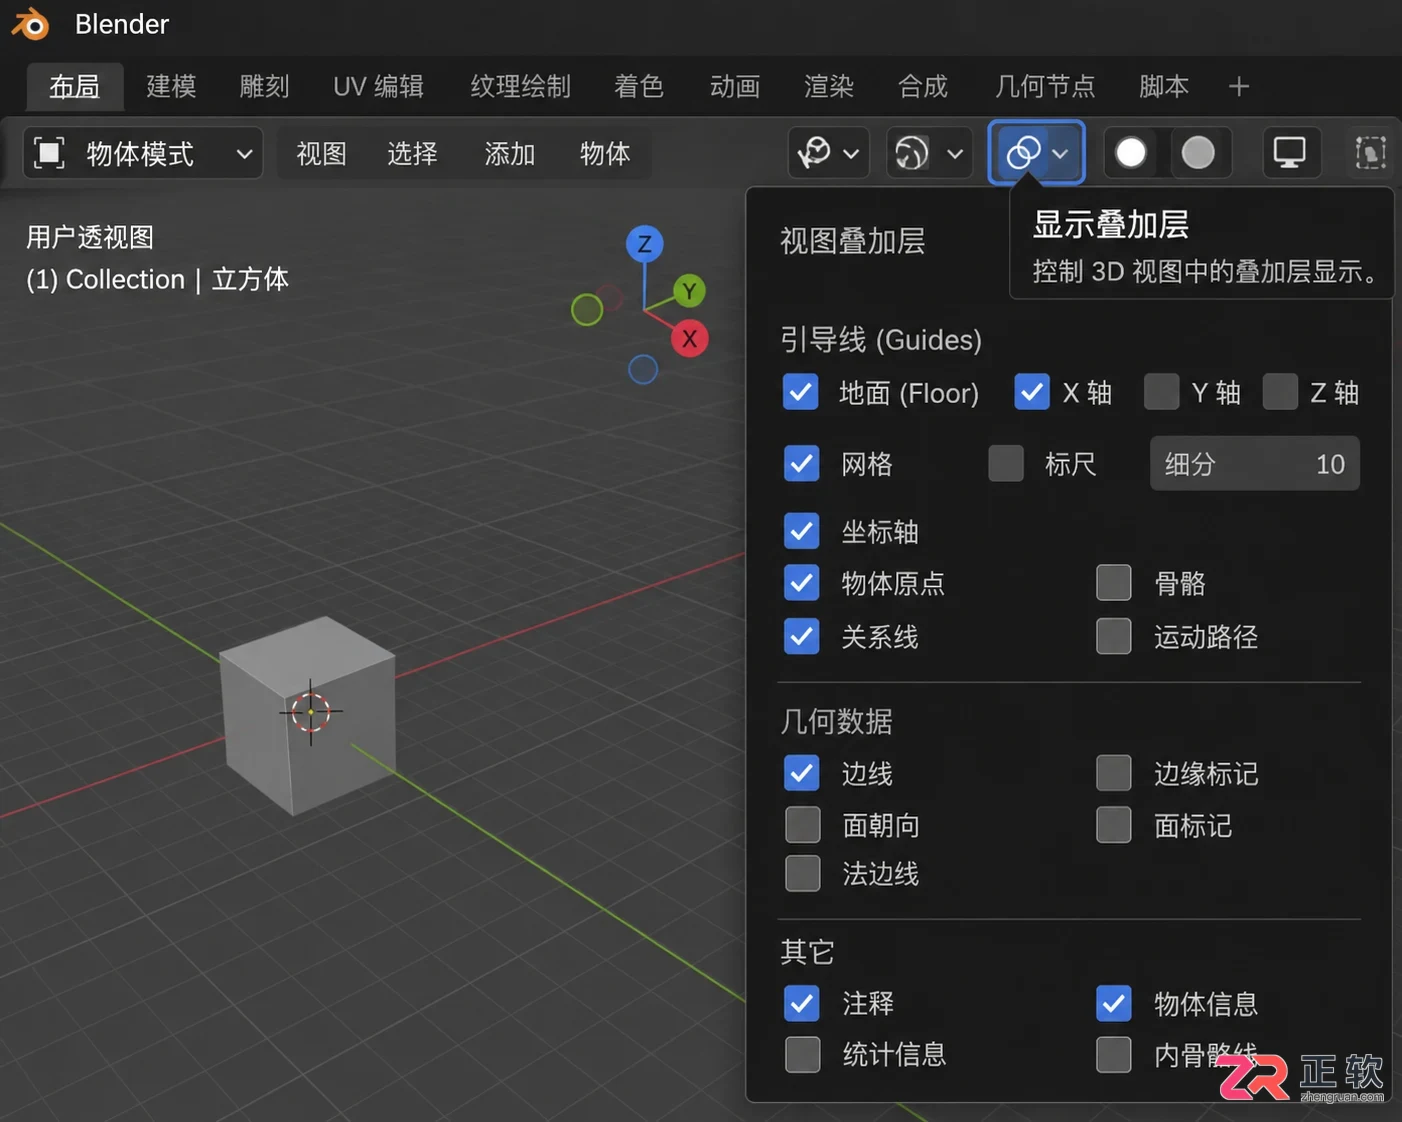Click the (1) Collection | 立方体 text
The image size is (1402, 1122).
pos(157,279)
